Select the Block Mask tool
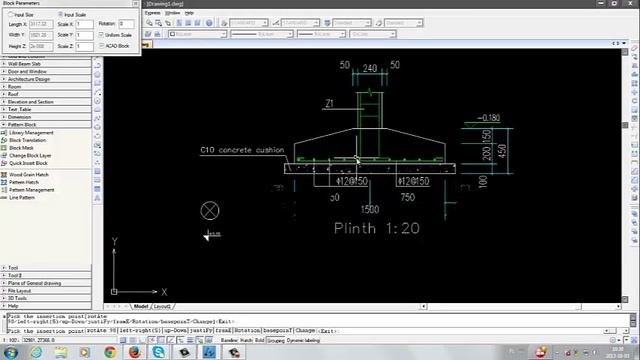 point(21,148)
